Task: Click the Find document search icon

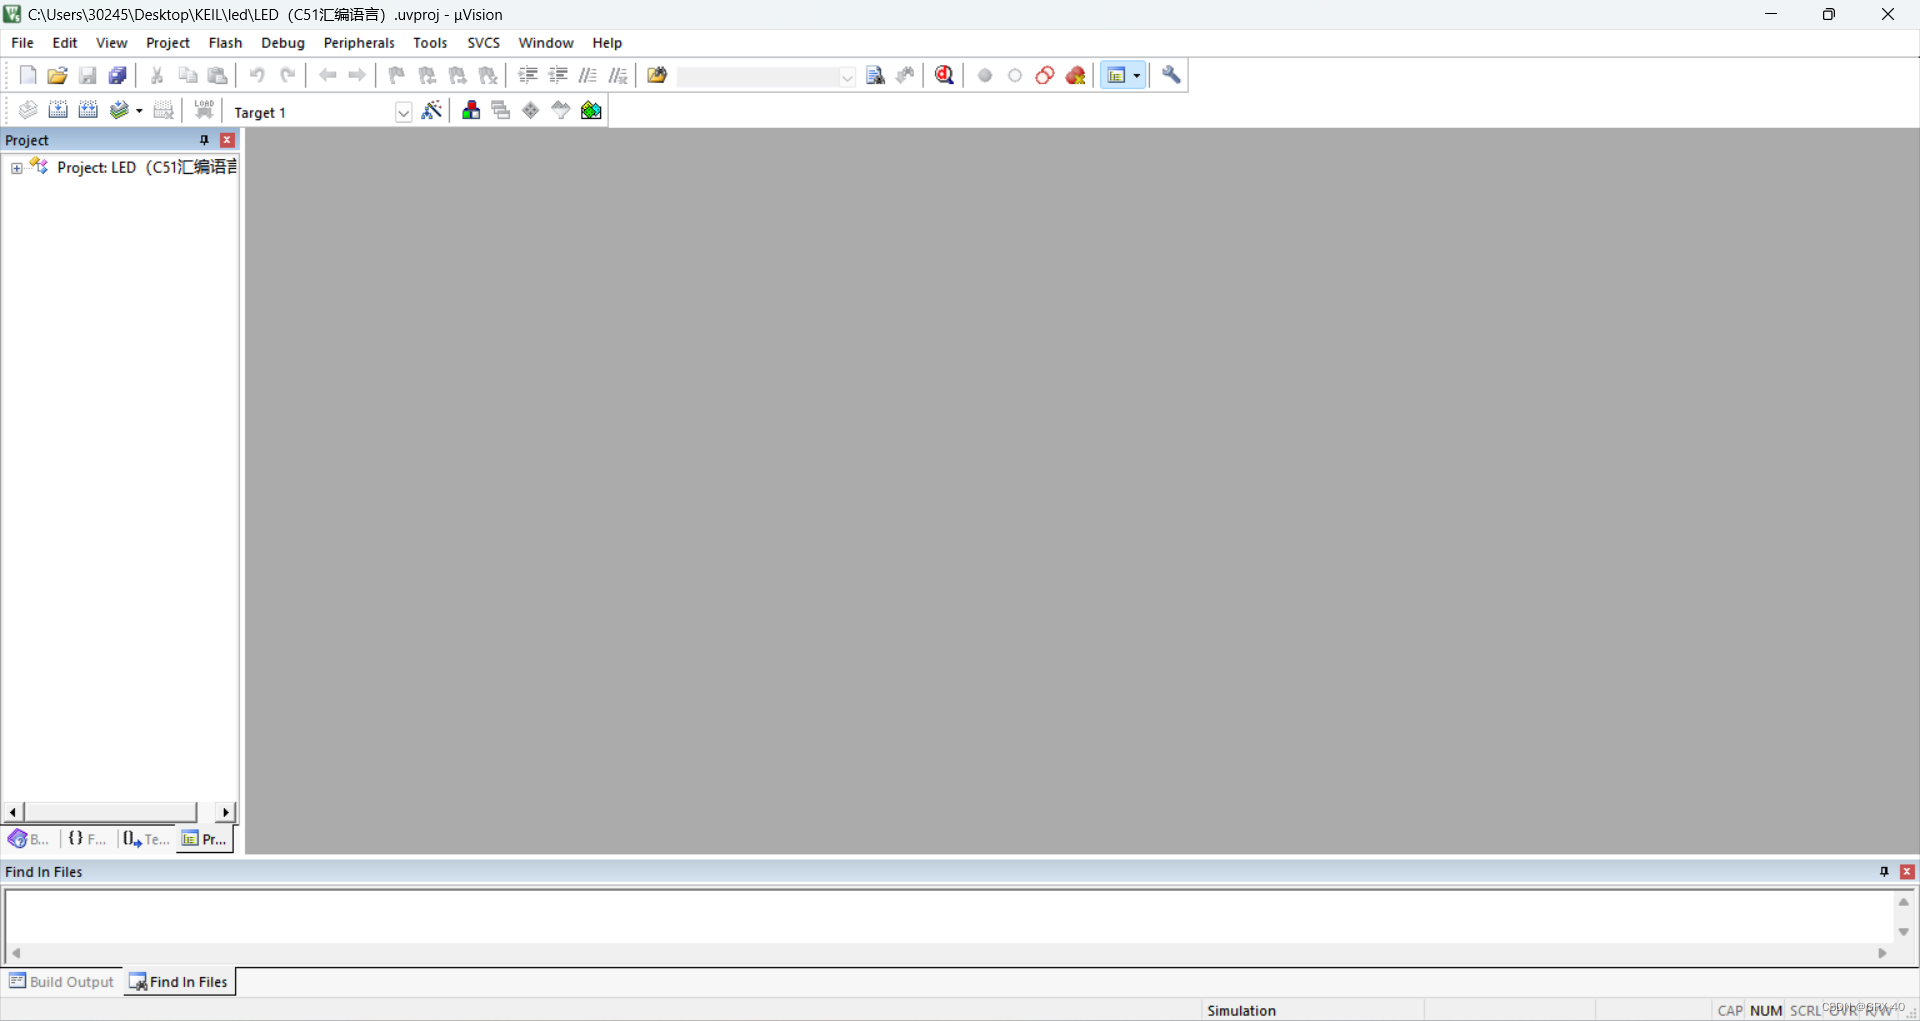Action: (x=876, y=75)
